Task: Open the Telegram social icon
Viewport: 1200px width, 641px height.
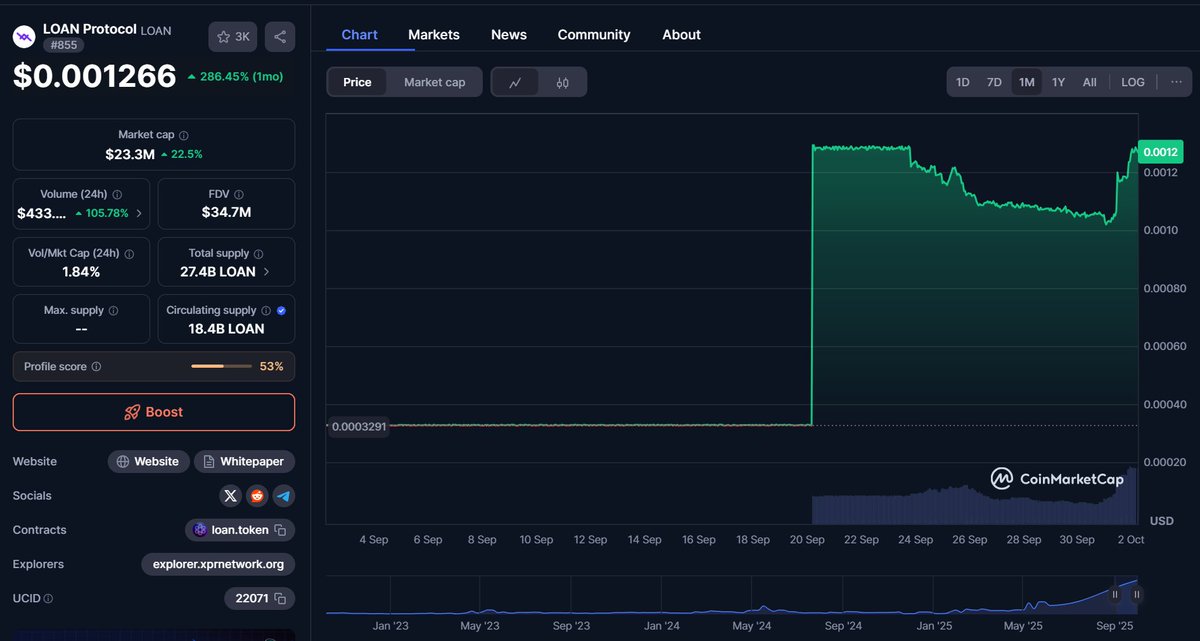Action: click(284, 495)
